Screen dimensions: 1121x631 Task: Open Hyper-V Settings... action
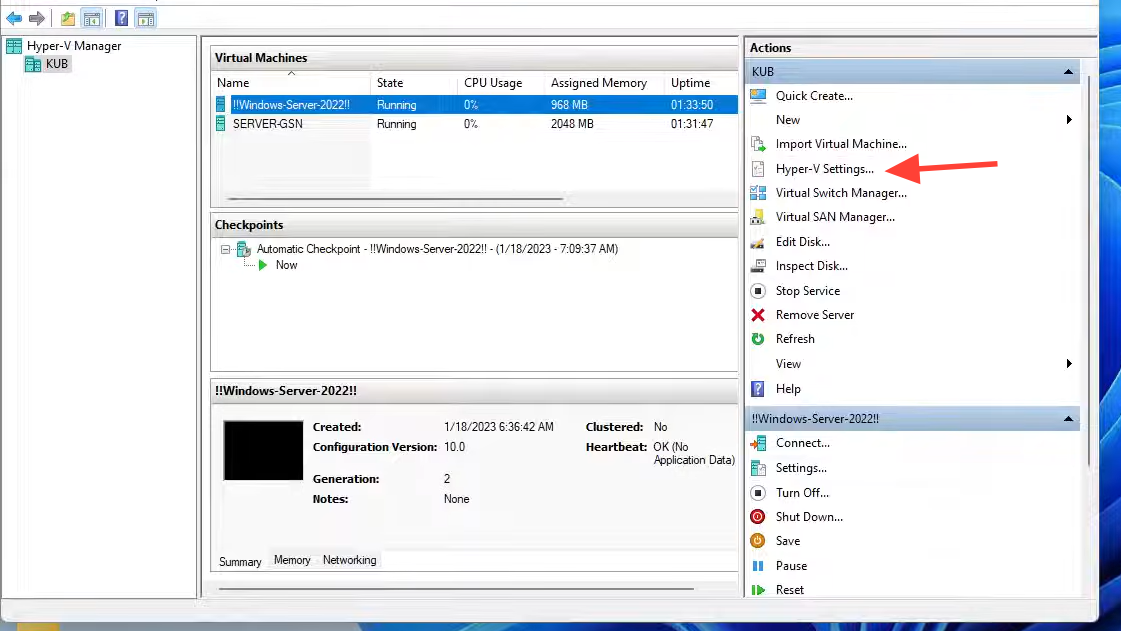[x=824, y=169]
